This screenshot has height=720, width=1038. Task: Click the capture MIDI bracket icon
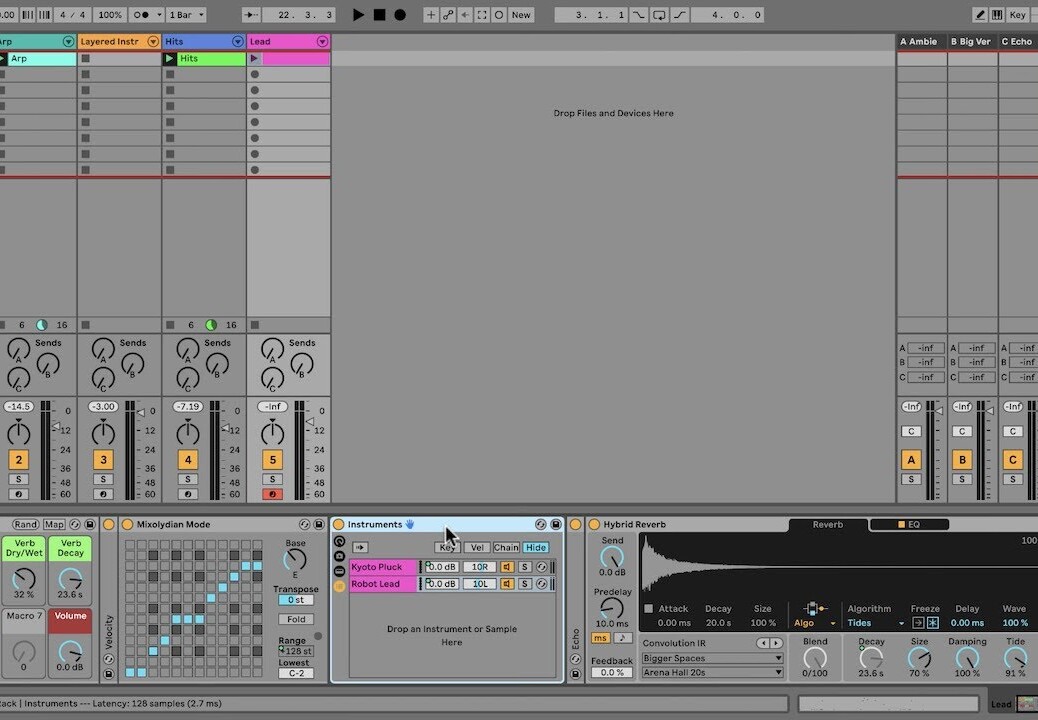tap(483, 15)
